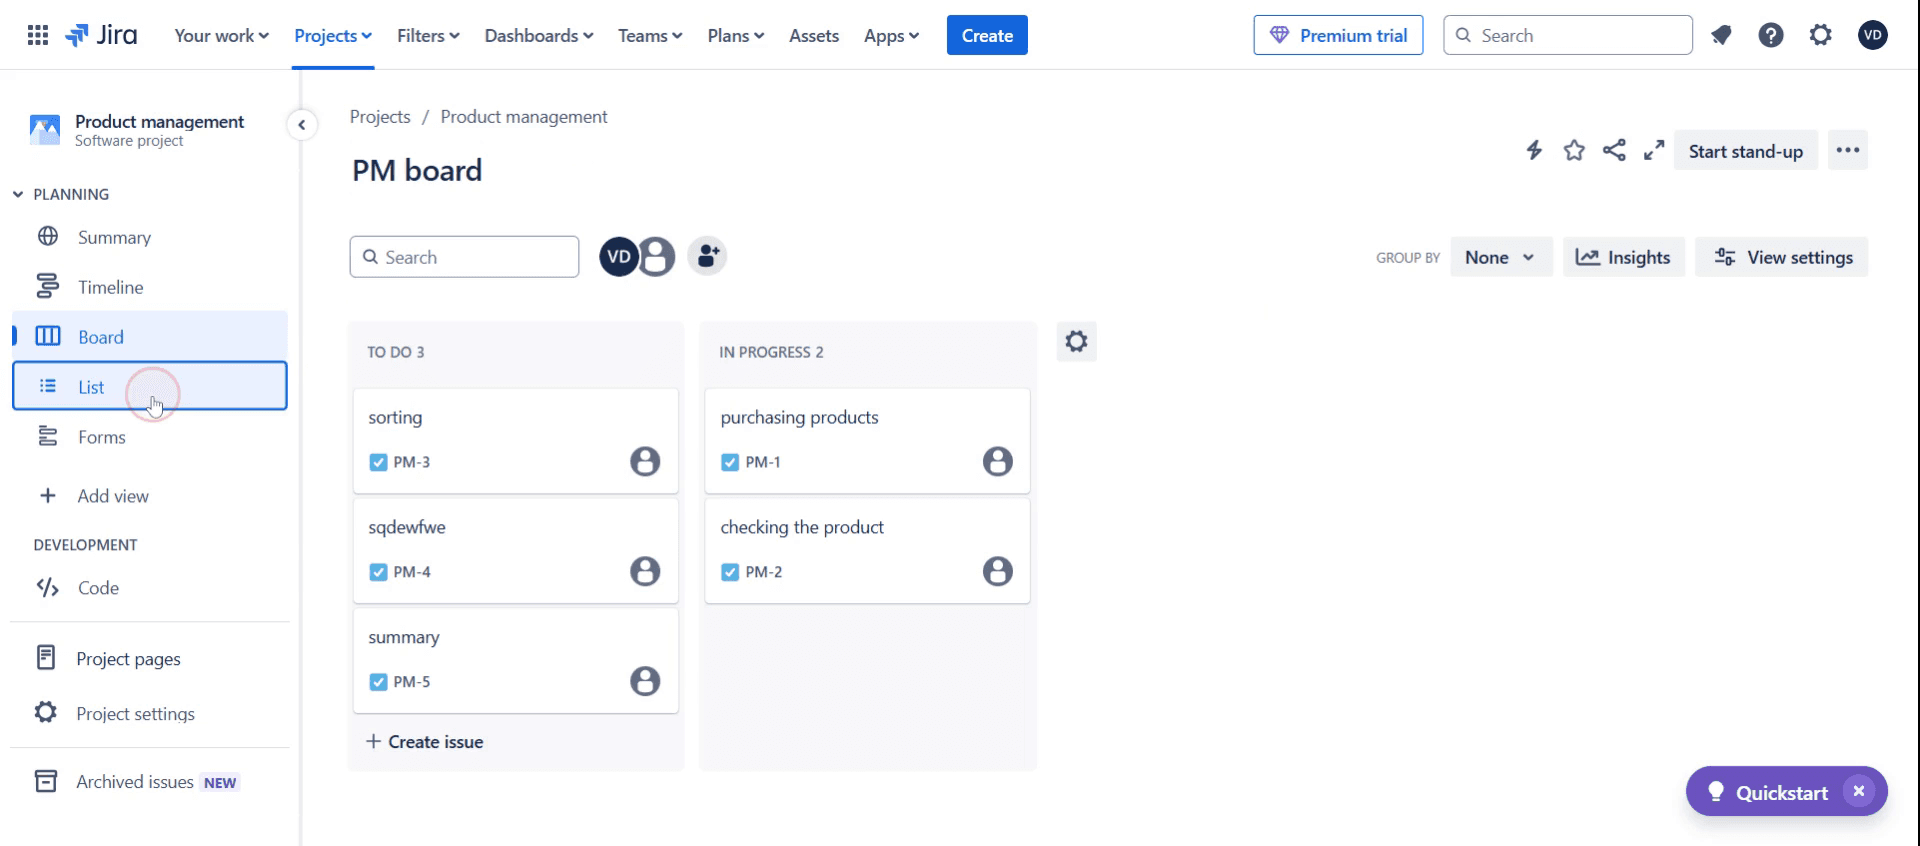Click Start stand-up button

(x=1746, y=151)
